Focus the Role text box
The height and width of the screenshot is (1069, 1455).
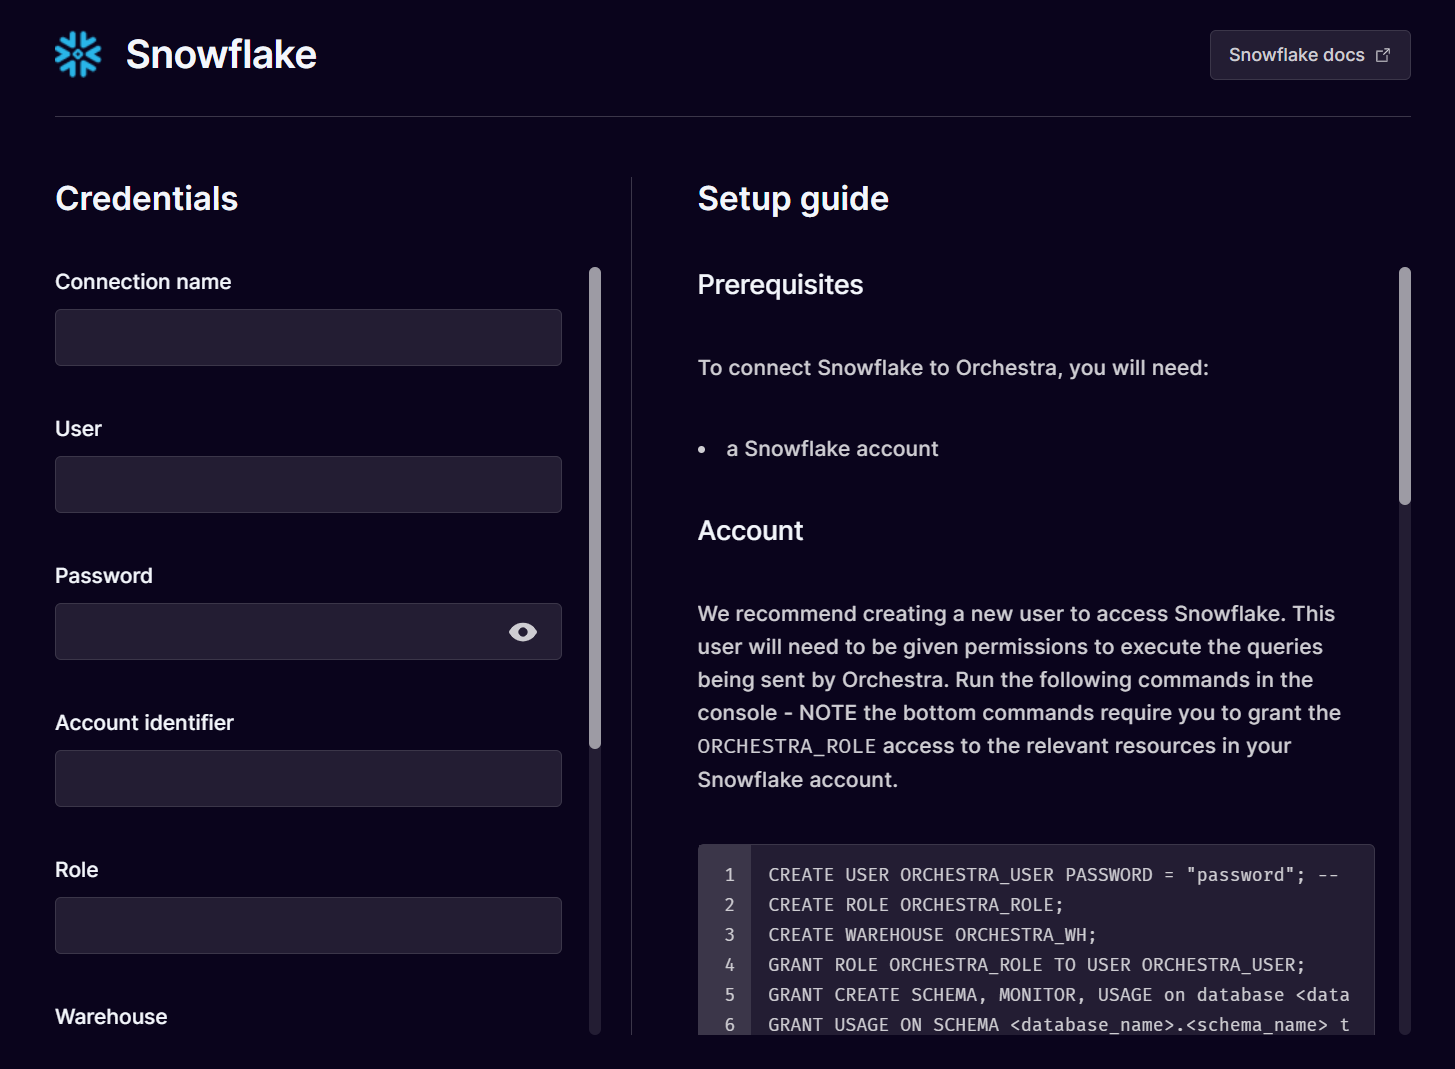(308, 925)
